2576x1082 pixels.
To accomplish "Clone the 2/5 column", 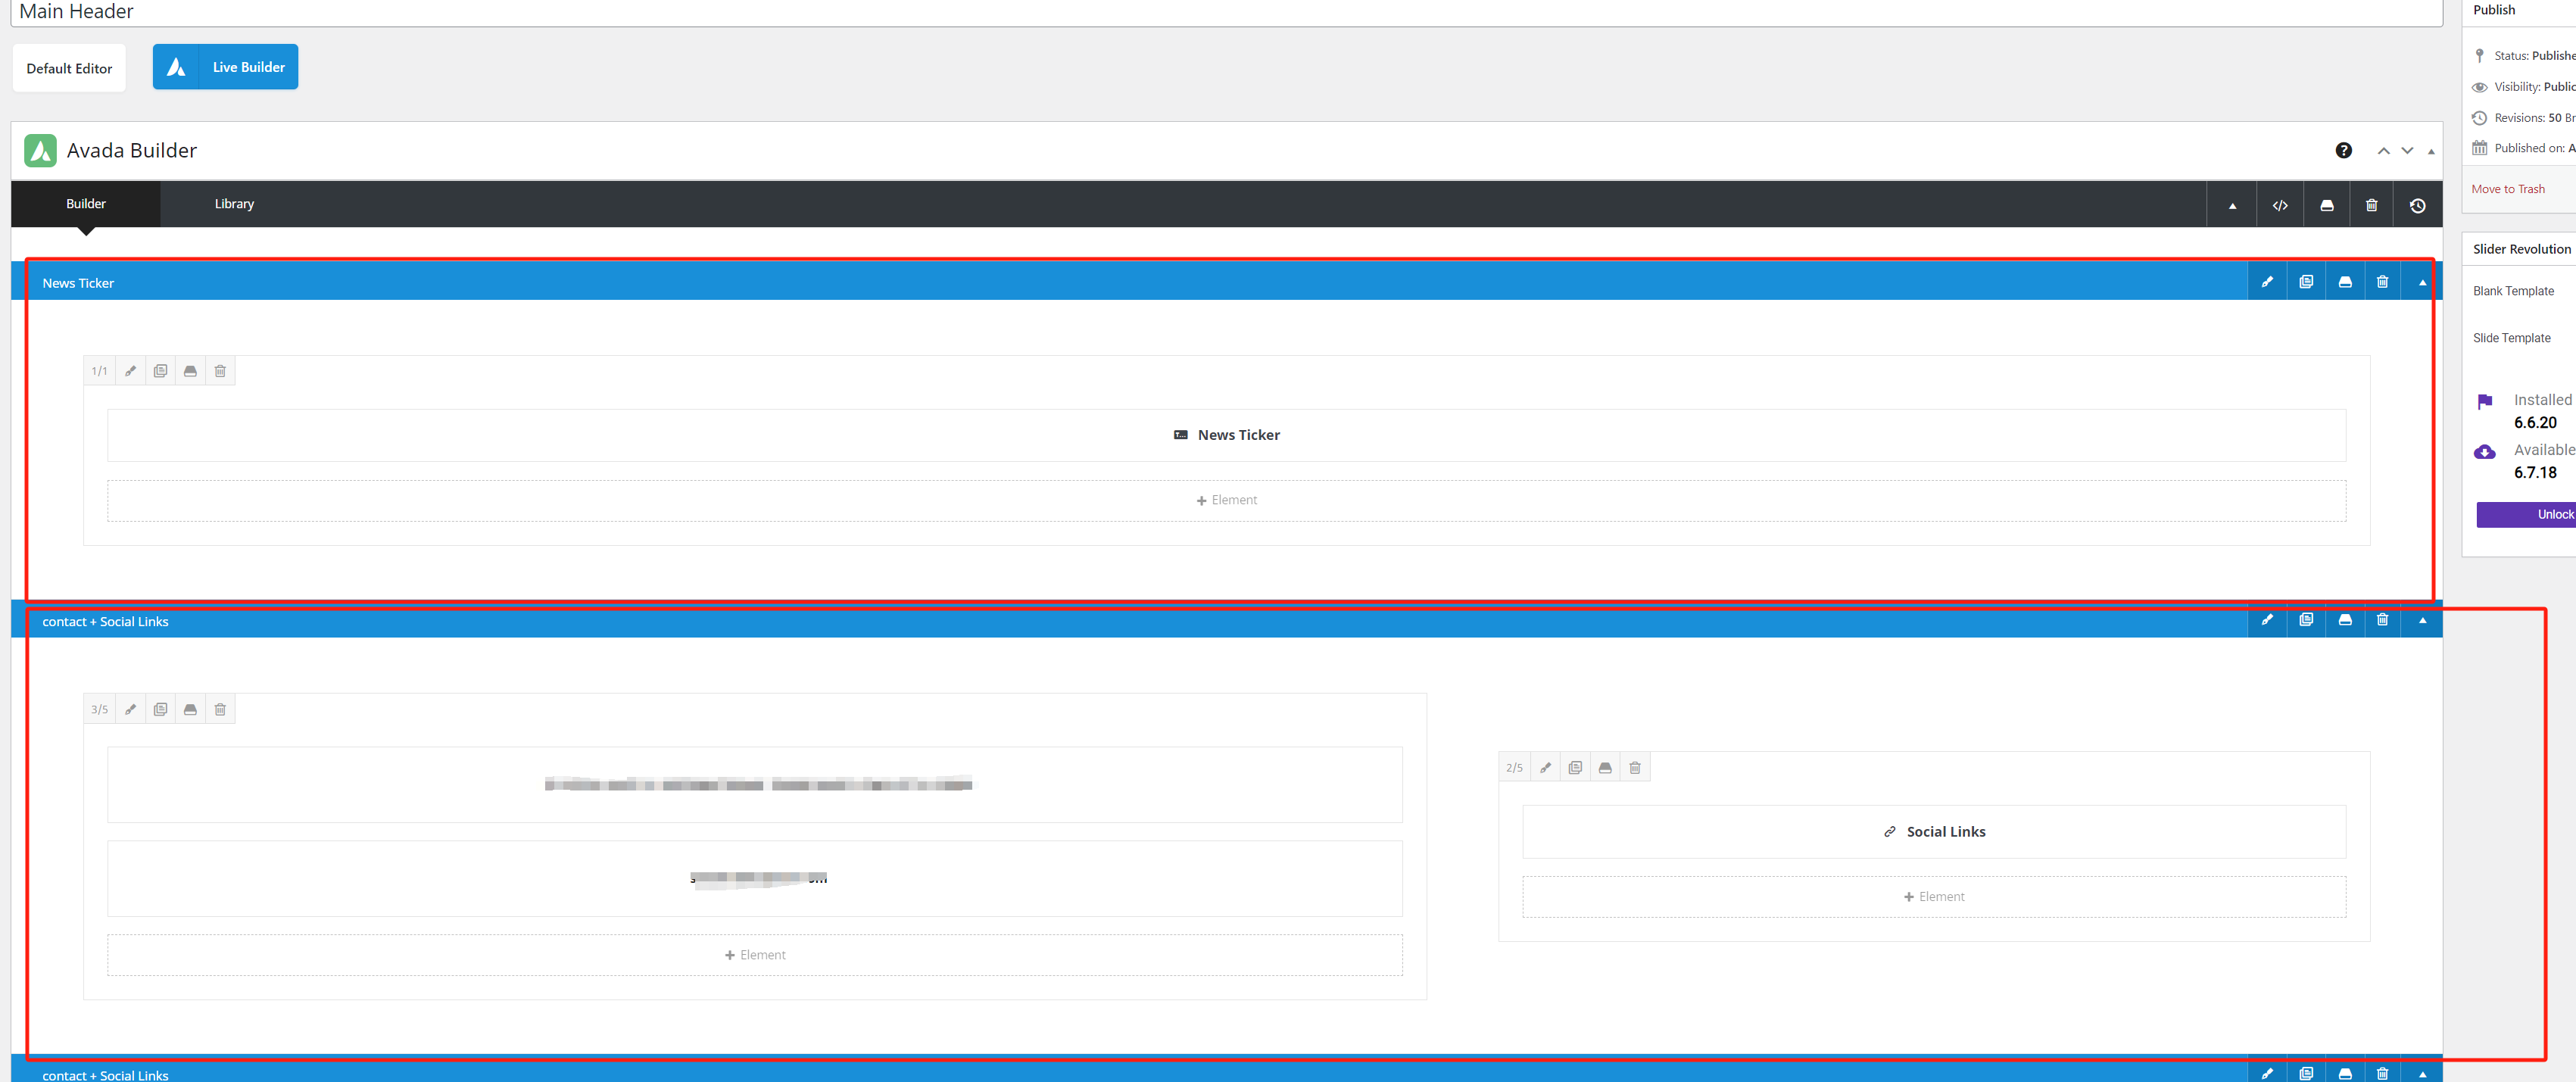I will tap(1575, 768).
